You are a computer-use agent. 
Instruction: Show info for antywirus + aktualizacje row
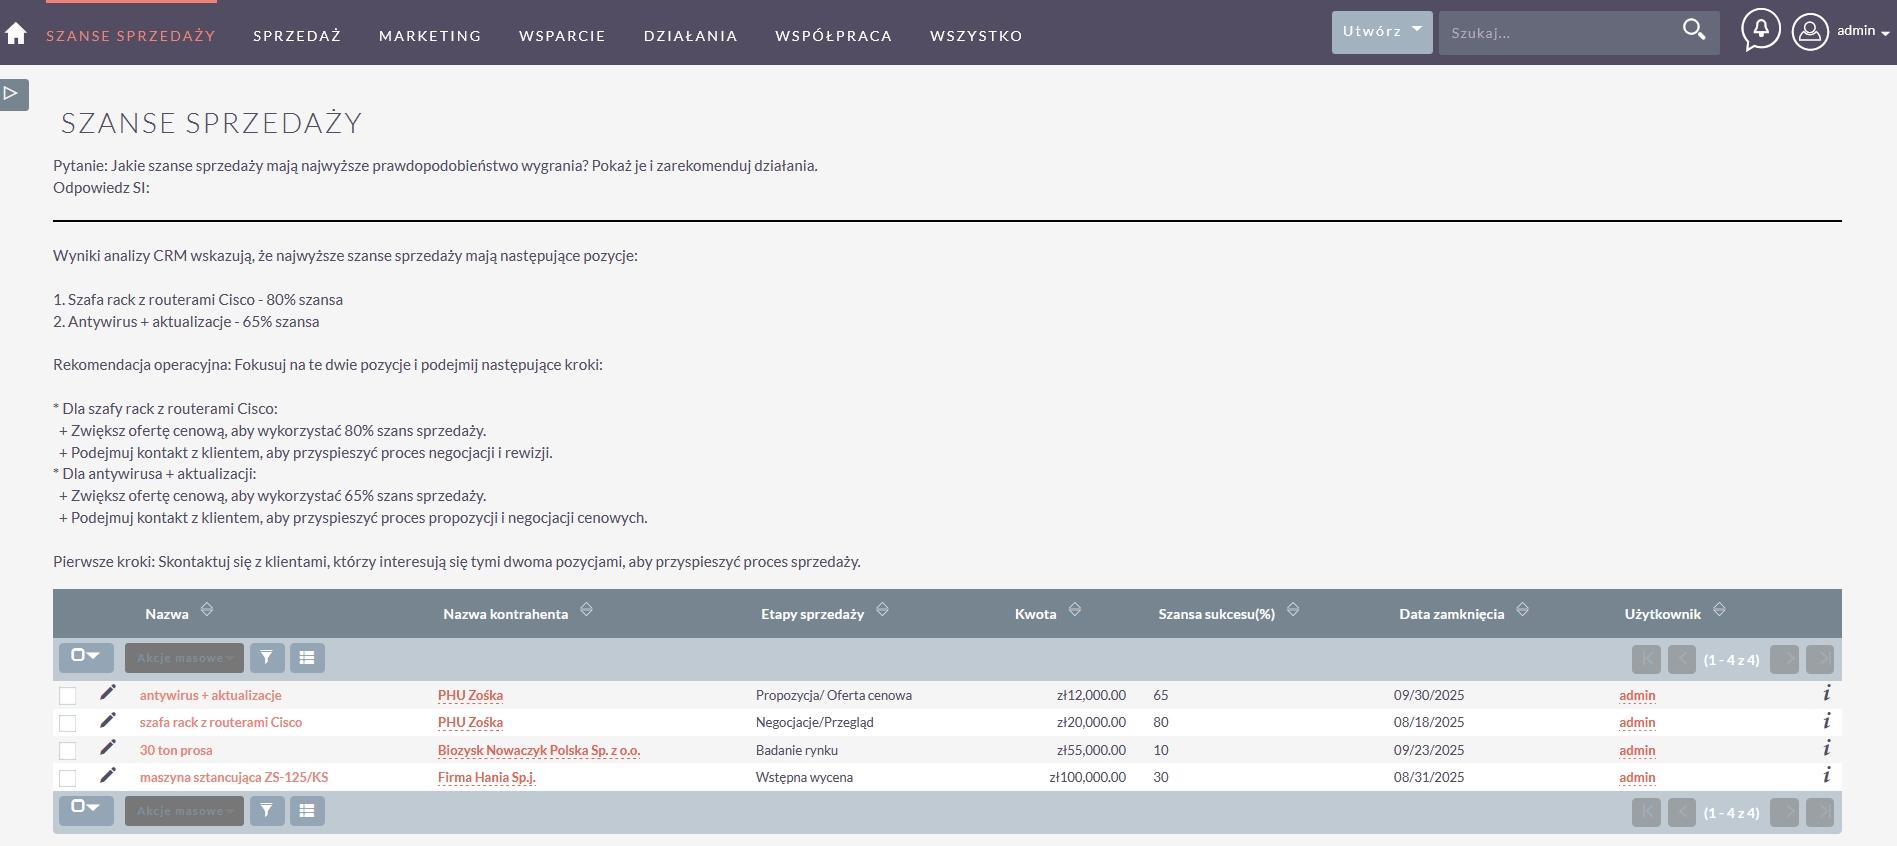pos(1826,693)
